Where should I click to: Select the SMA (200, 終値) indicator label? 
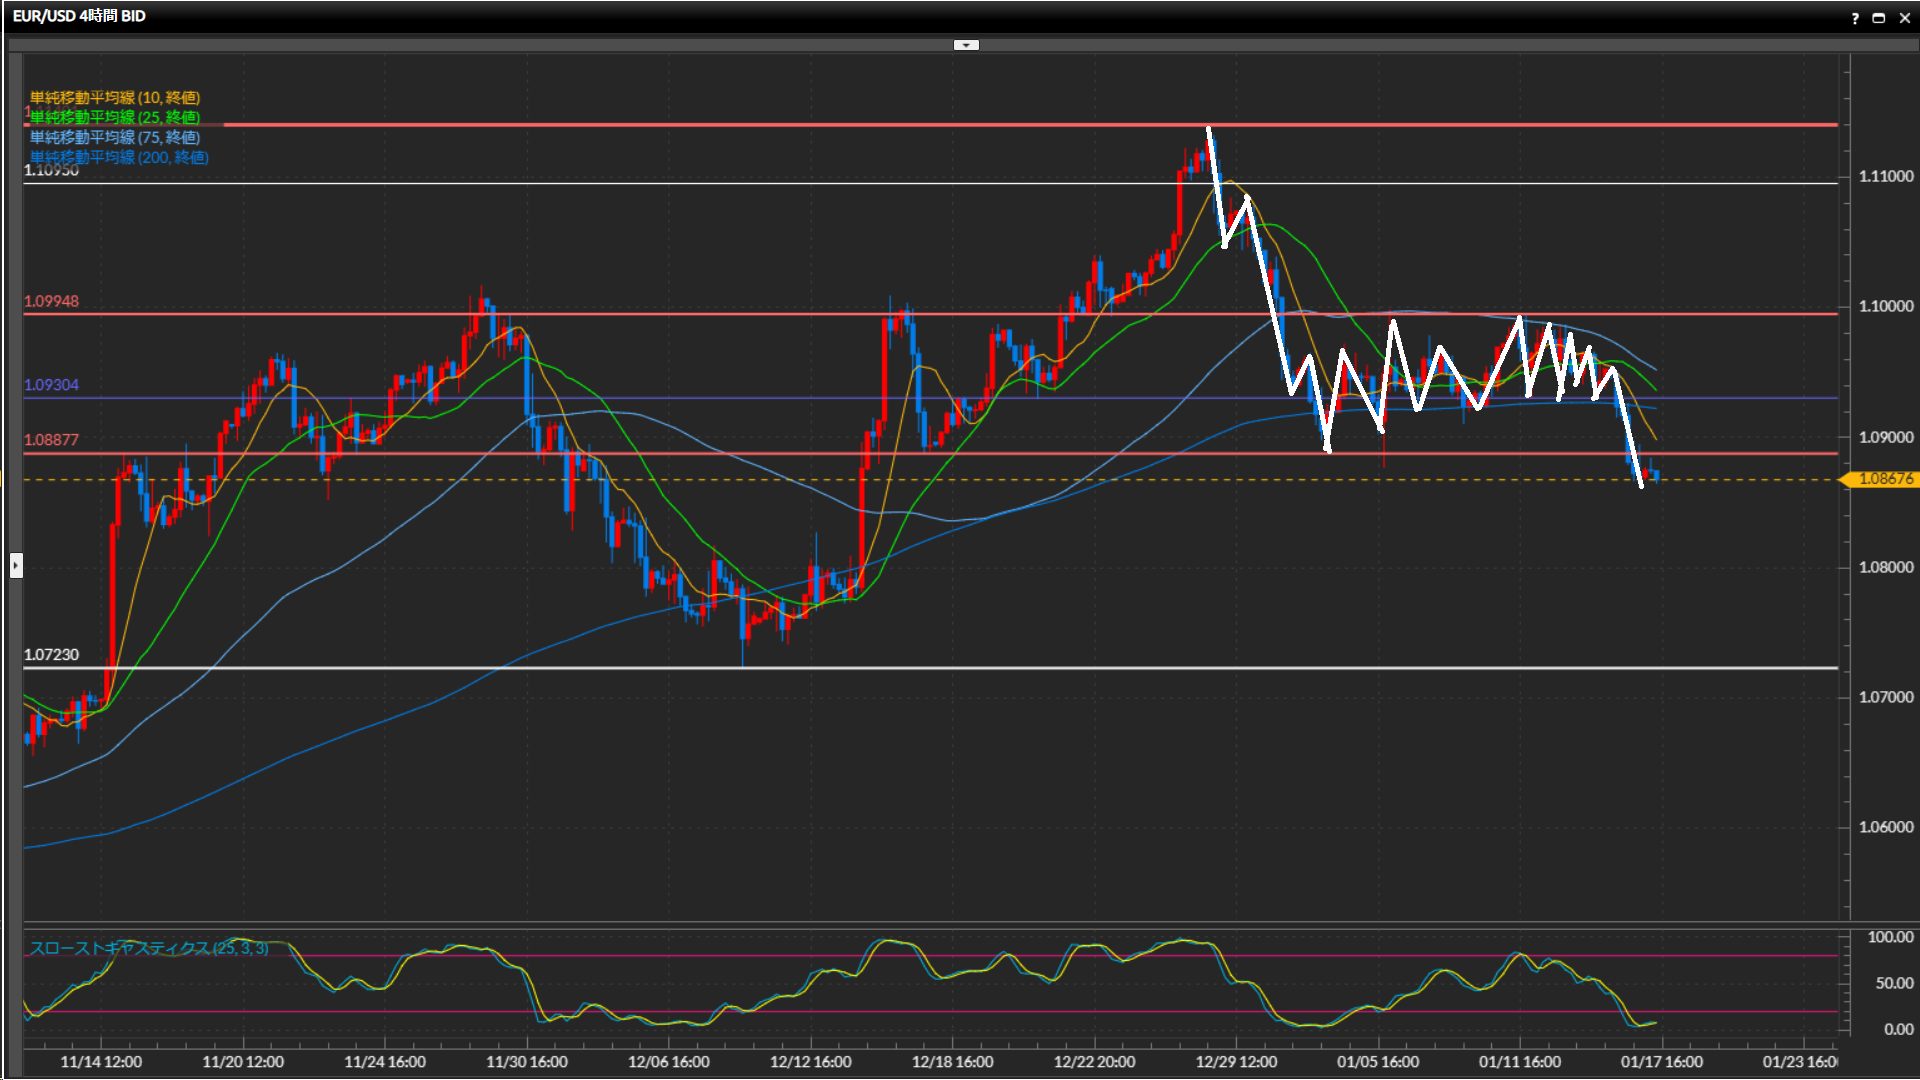click(119, 157)
